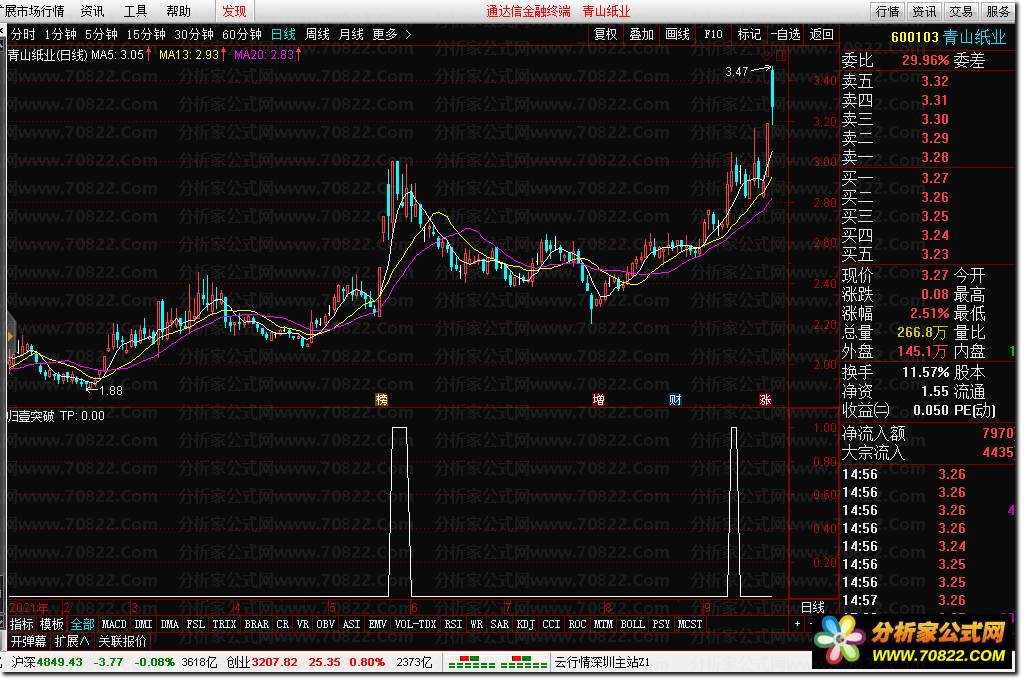Click the red-green connection signal indicator
The height and width of the screenshot is (680, 1024).
coord(497,662)
